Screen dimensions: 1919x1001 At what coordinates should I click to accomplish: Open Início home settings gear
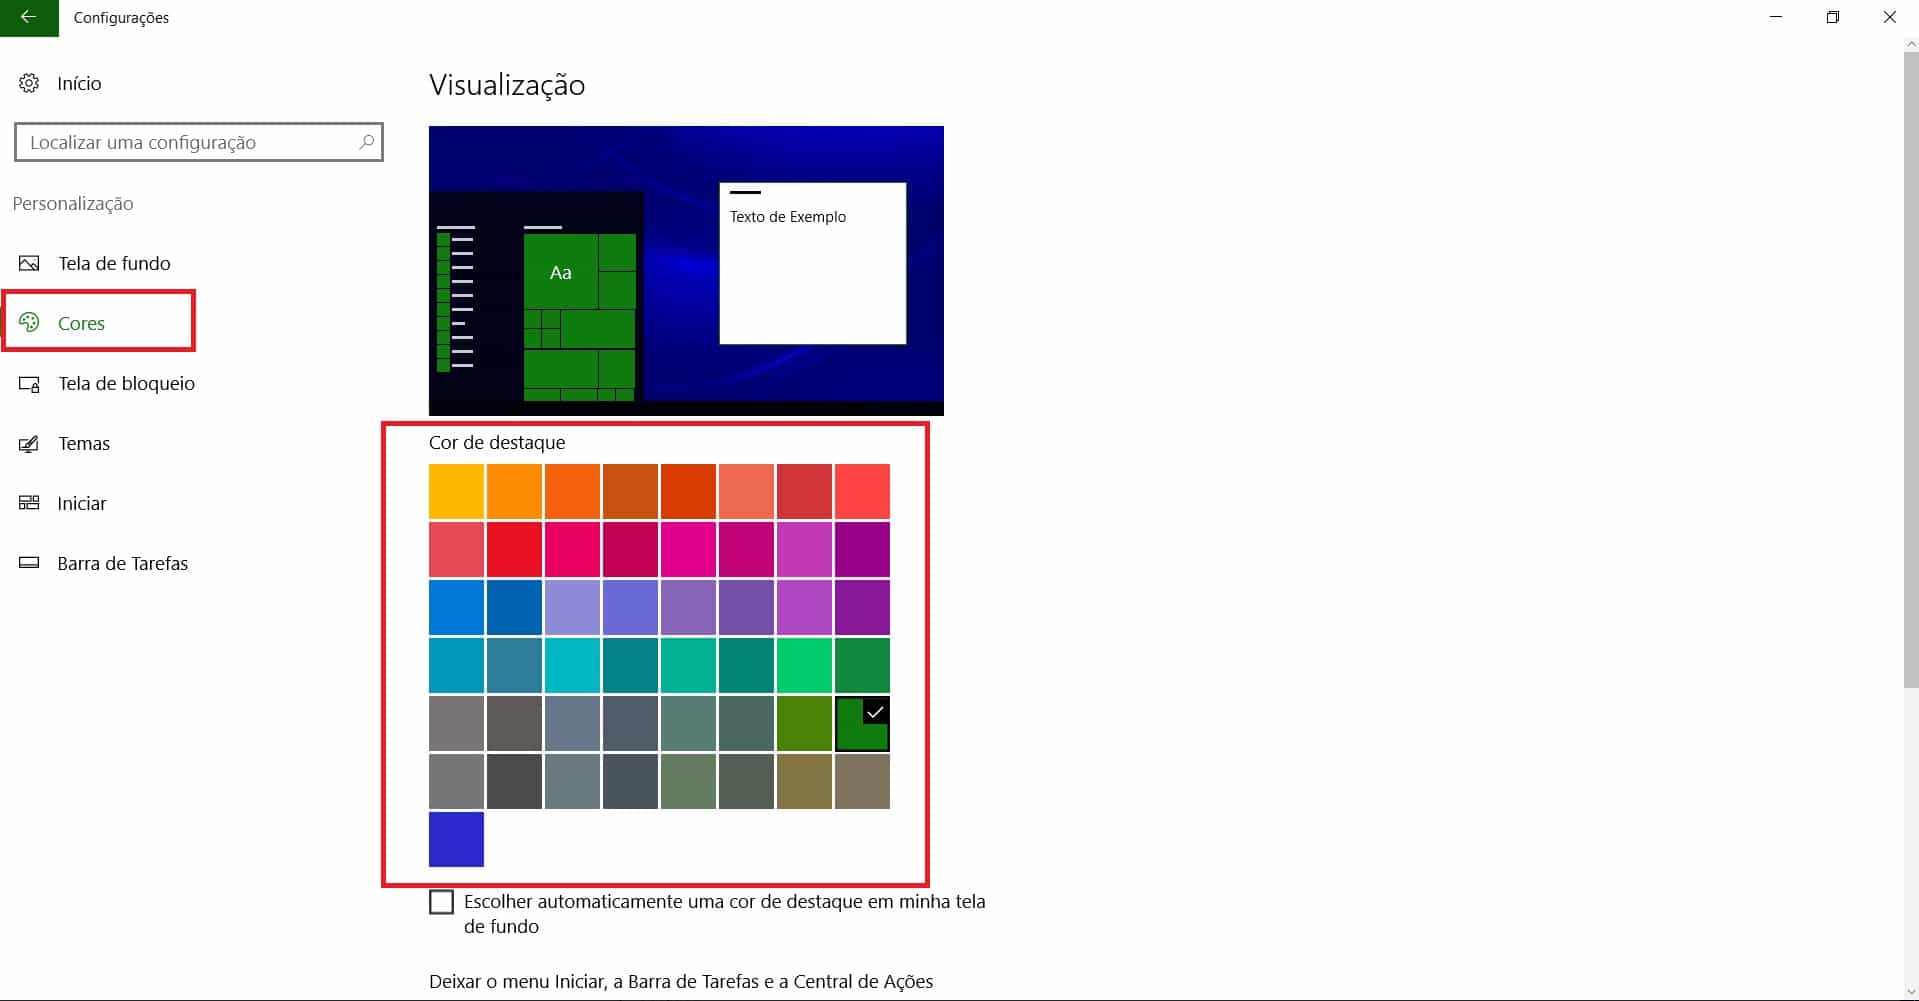[x=29, y=83]
